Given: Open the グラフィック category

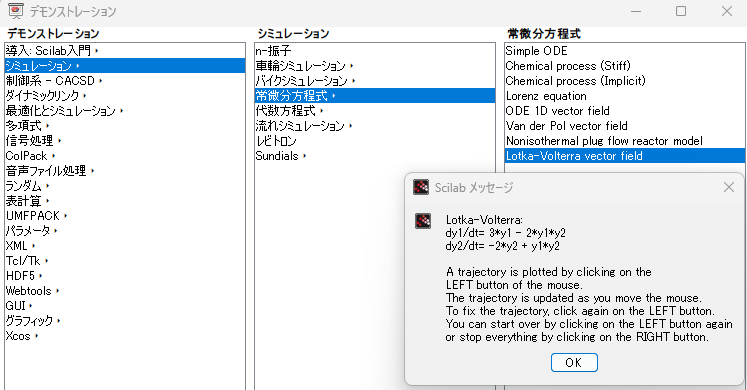Looking at the screenshot, I should coord(125,320).
